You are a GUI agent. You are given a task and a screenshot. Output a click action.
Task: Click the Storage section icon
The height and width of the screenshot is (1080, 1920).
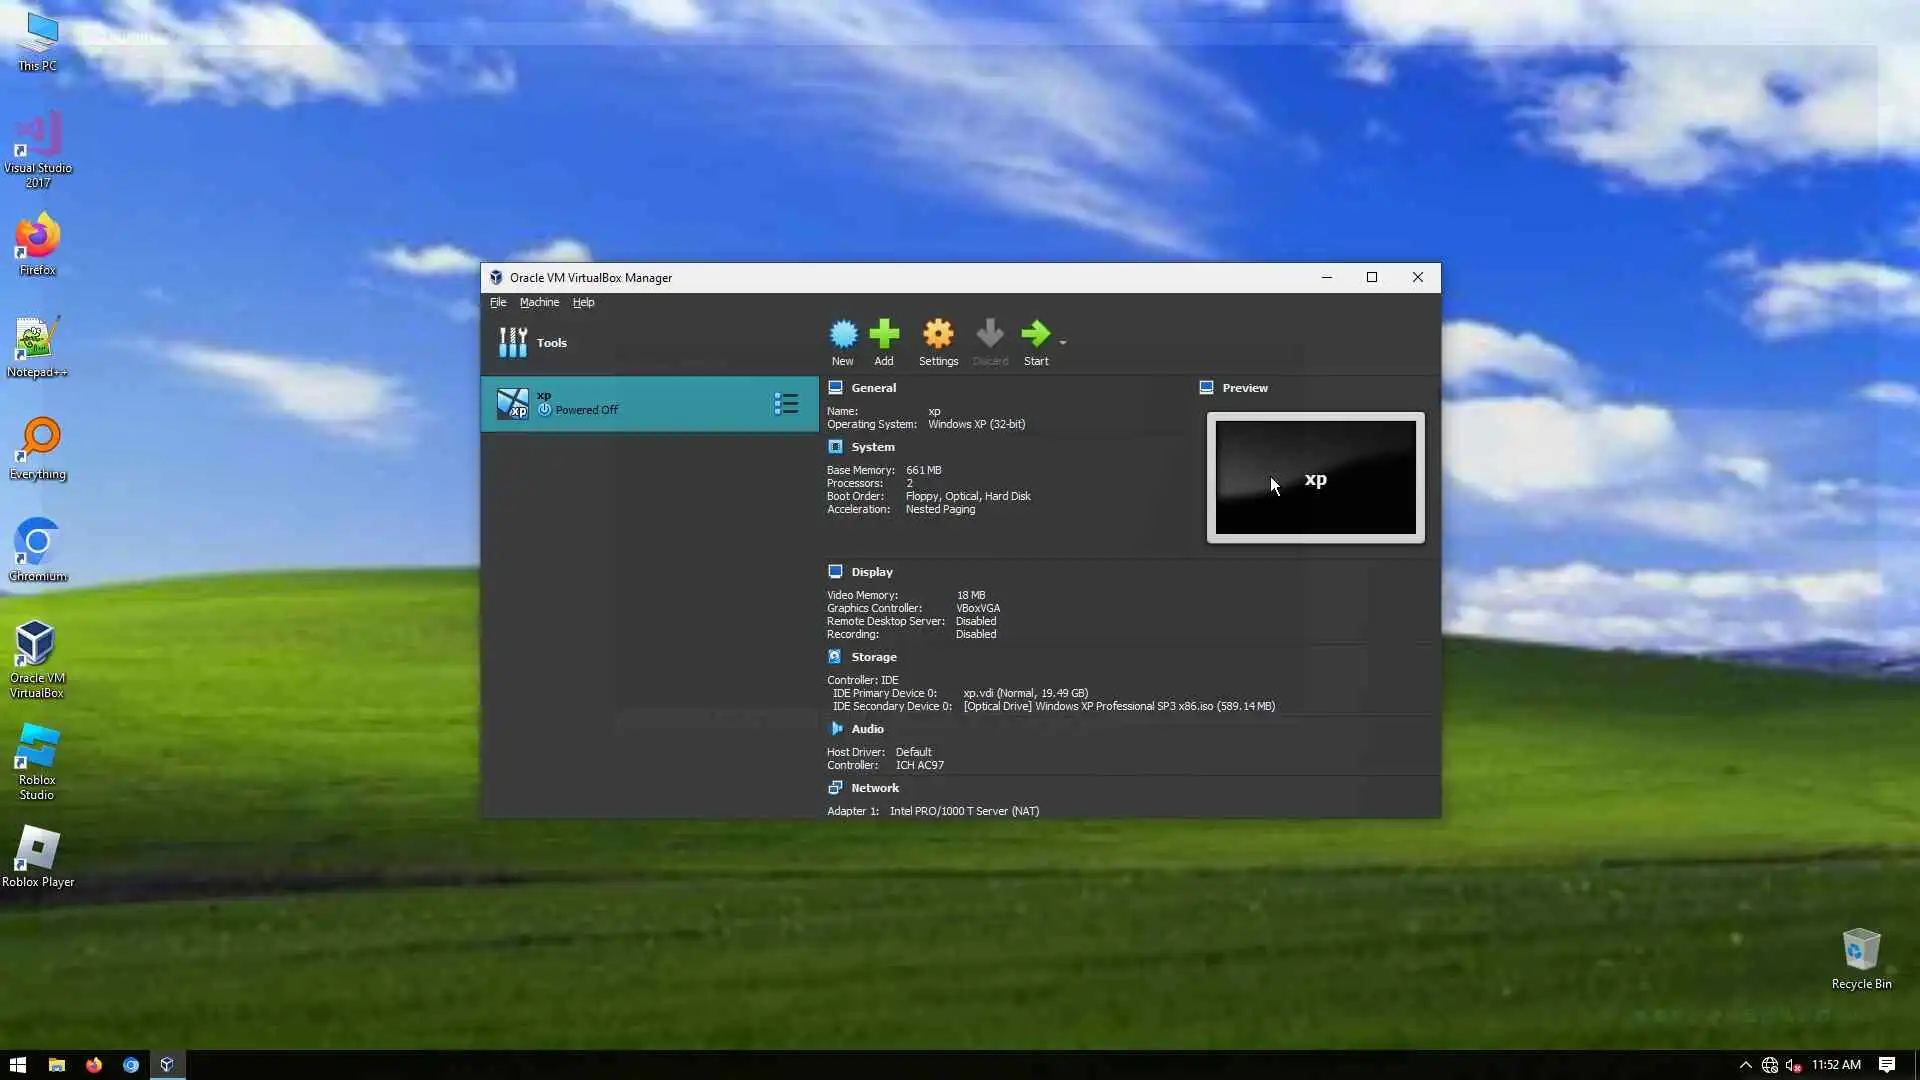pyautogui.click(x=835, y=657)
